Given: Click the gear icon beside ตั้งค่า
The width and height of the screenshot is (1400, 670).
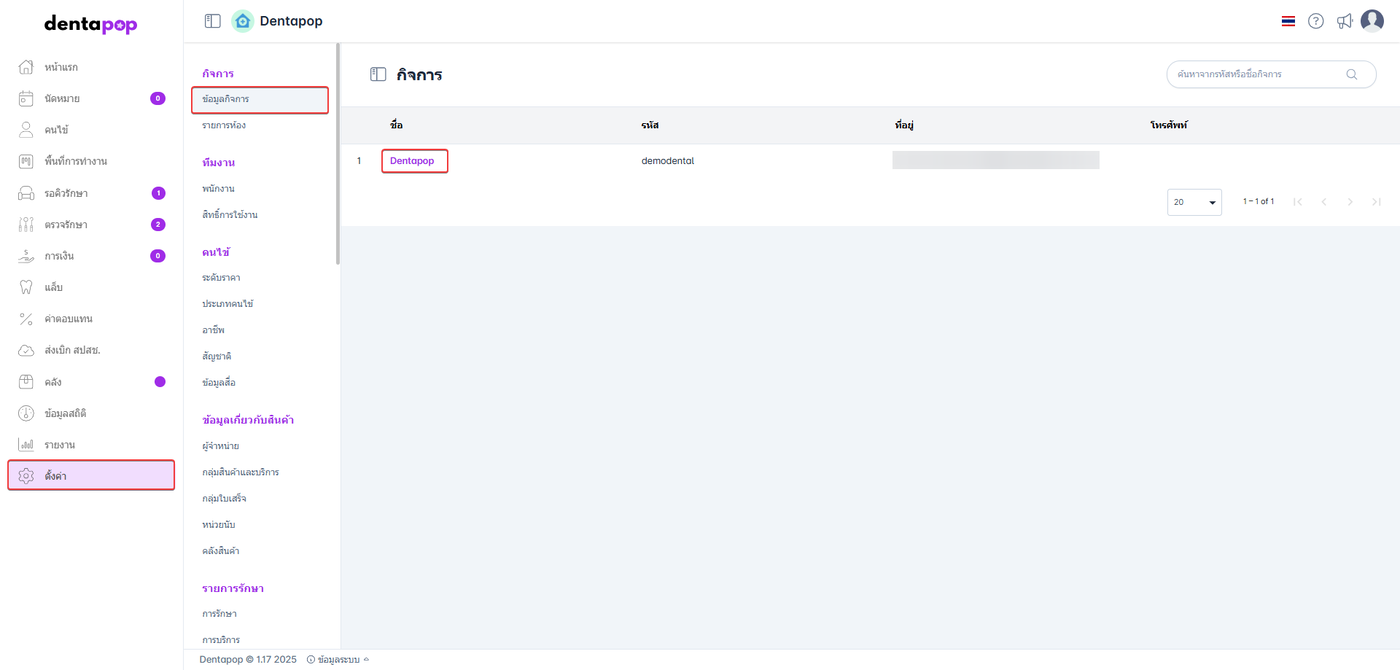Looking at the screenshot, I should pos(27,476).
